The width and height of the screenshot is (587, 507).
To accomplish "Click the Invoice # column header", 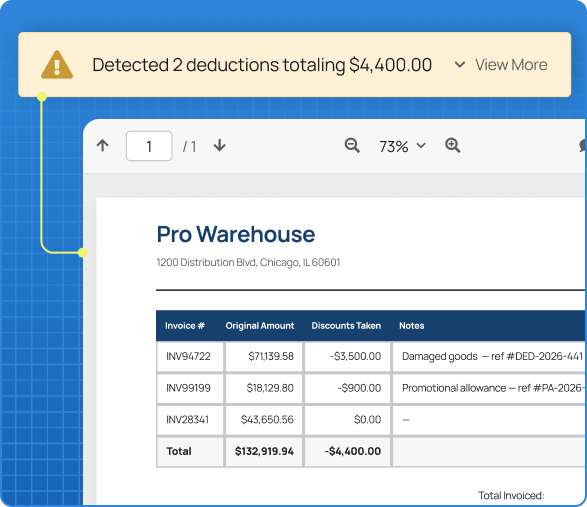I will tap(185, 326).
